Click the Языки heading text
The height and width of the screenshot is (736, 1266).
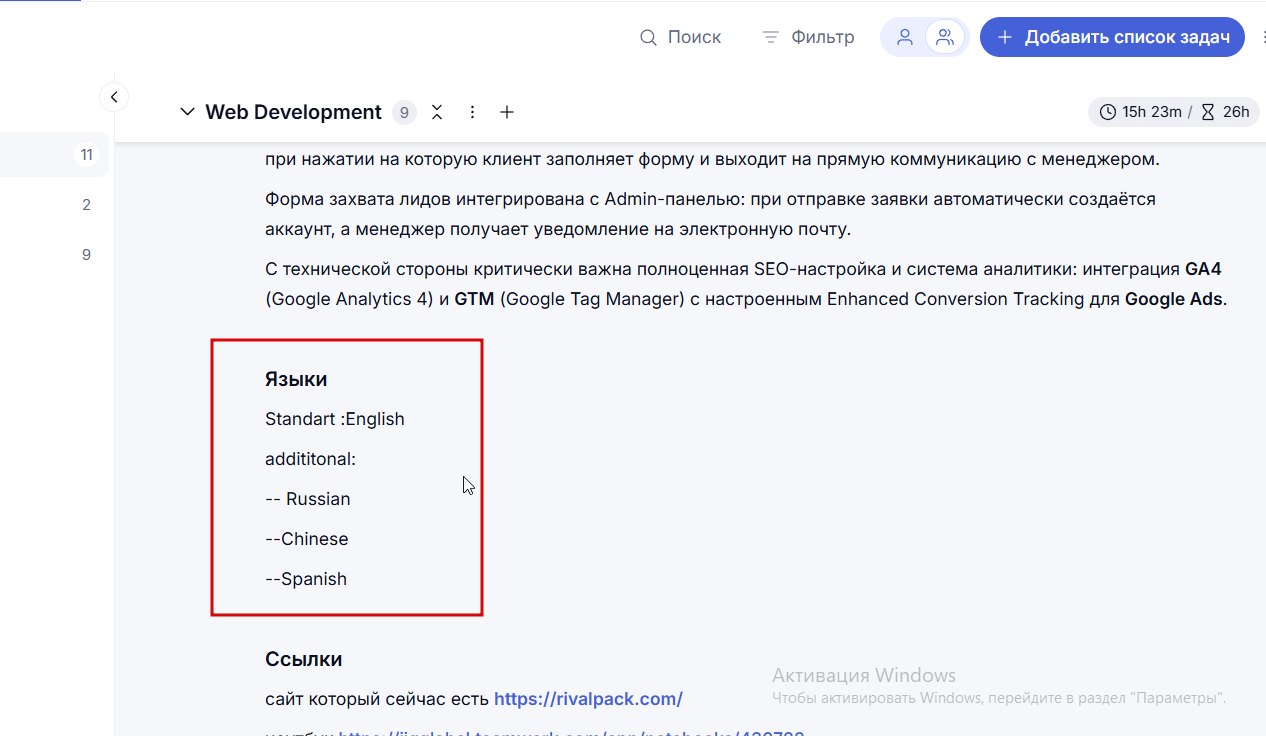point(296,379)
